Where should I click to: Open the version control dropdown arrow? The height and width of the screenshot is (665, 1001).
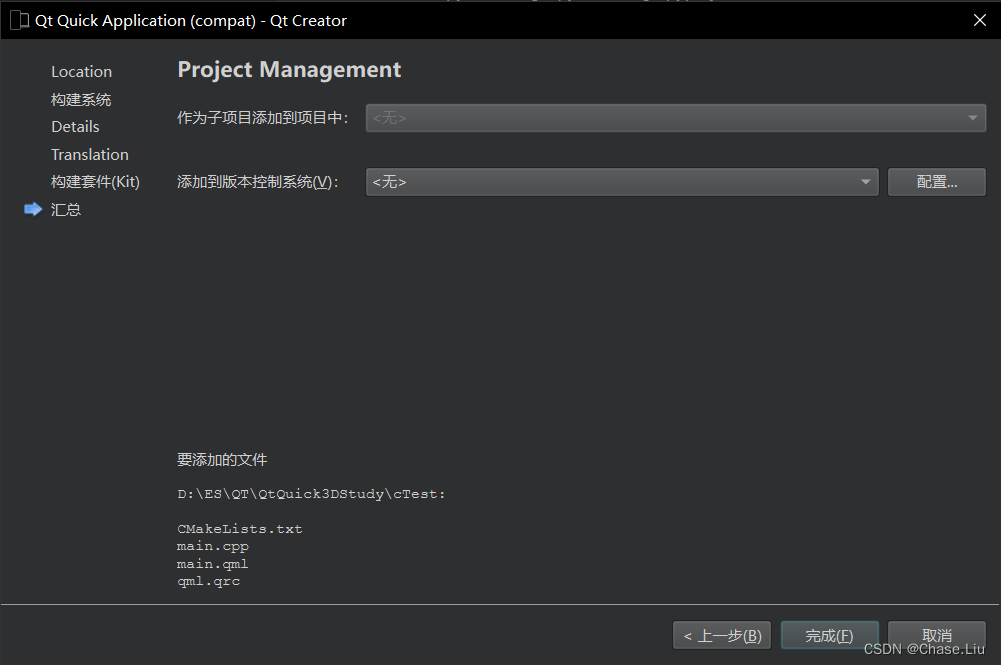pos(864,181)
